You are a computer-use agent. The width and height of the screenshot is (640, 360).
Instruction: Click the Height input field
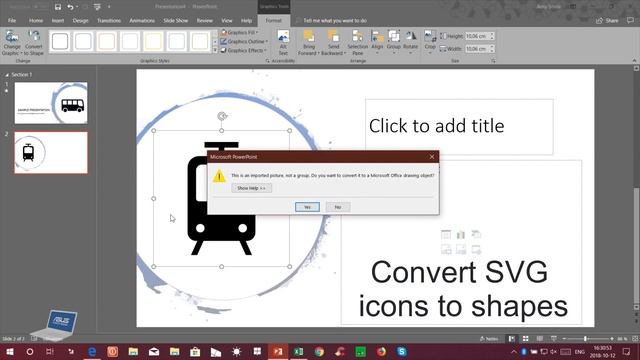476,36
